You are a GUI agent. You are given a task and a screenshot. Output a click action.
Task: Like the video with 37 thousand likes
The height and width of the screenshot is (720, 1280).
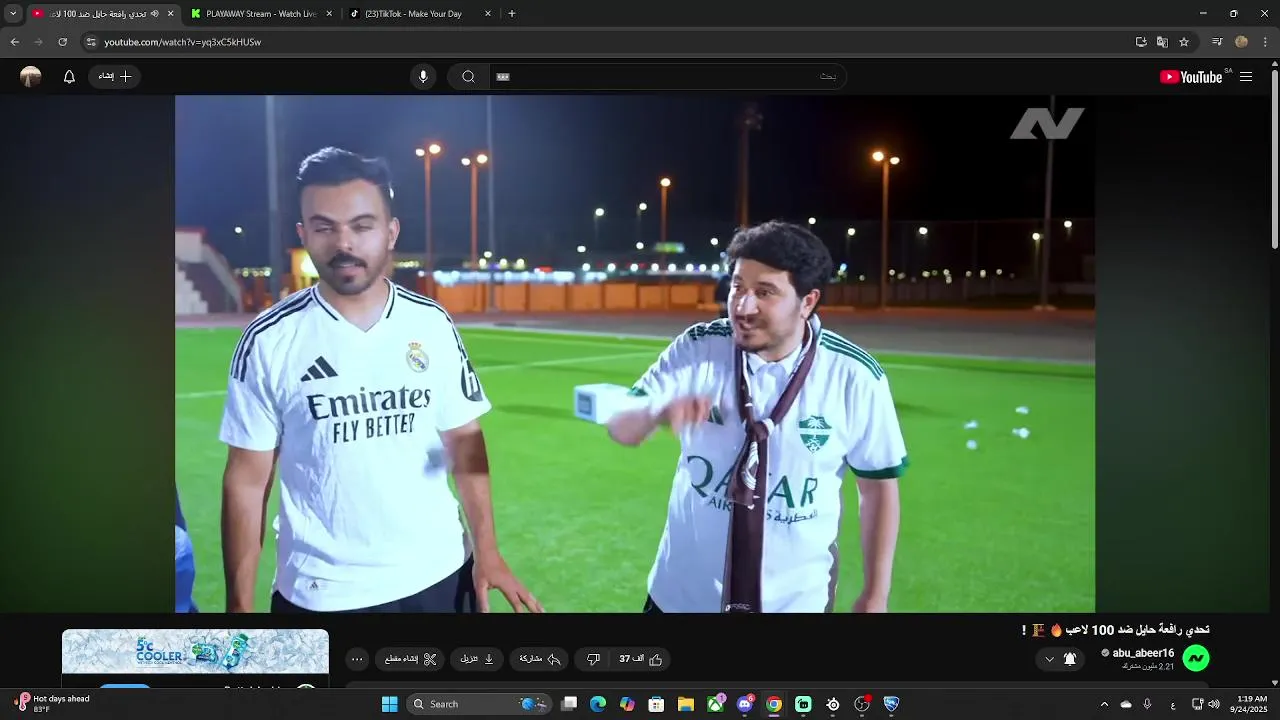pos(641,659)
